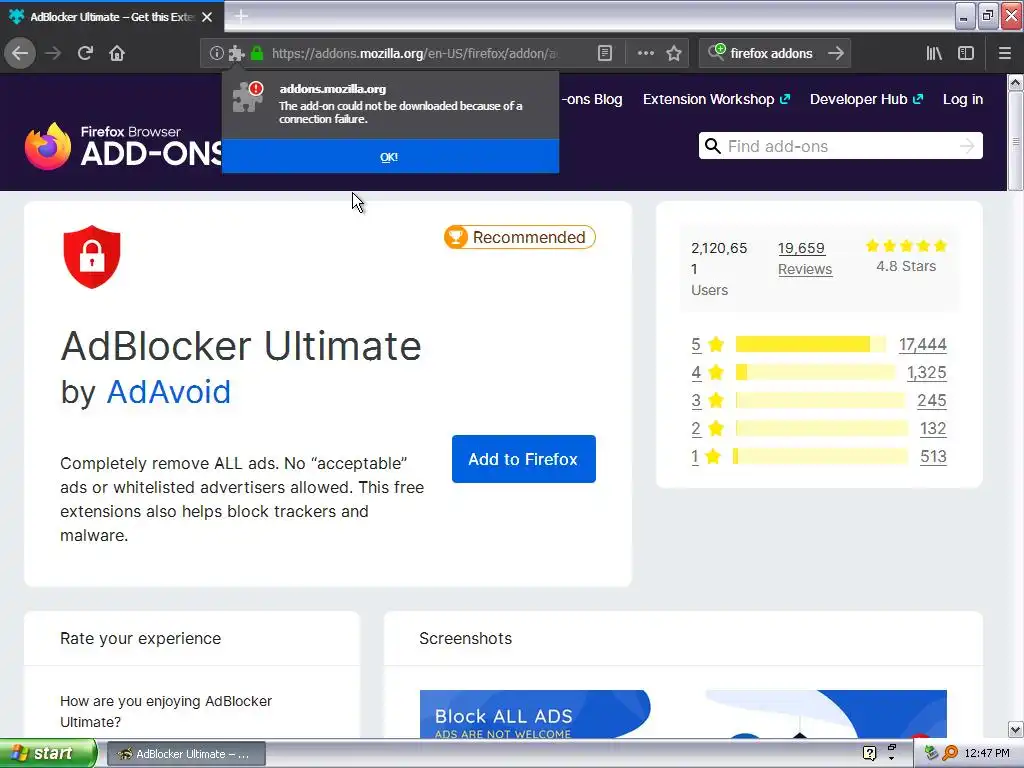Viewport: 1024px width, 768px height.
Task: Click the 132 two-star count
Action: (x=933, y=428)
